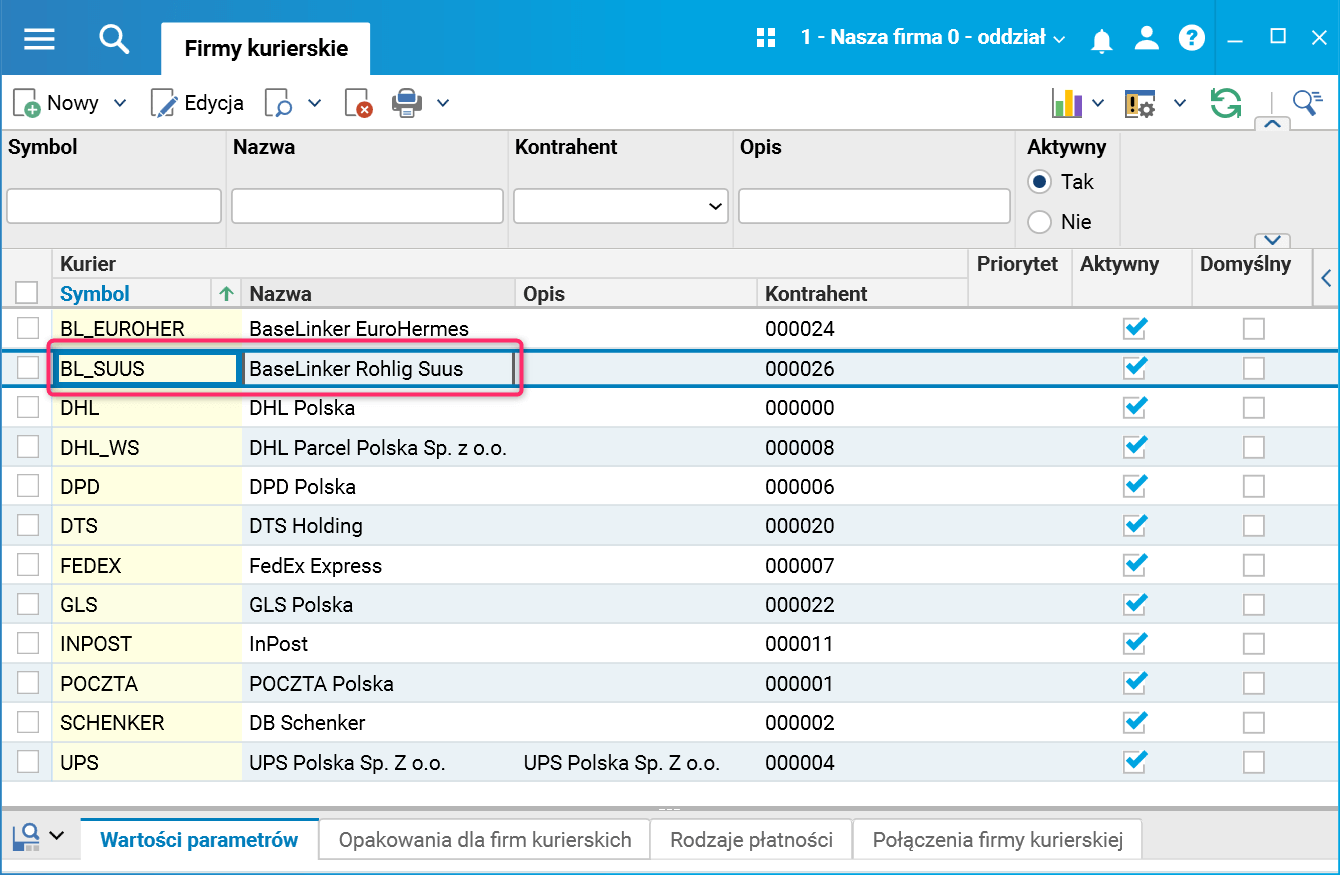The width and height of the screenshot is (1340, 875).
Task: Click the green refresh icon
Action: (1226, 103)
